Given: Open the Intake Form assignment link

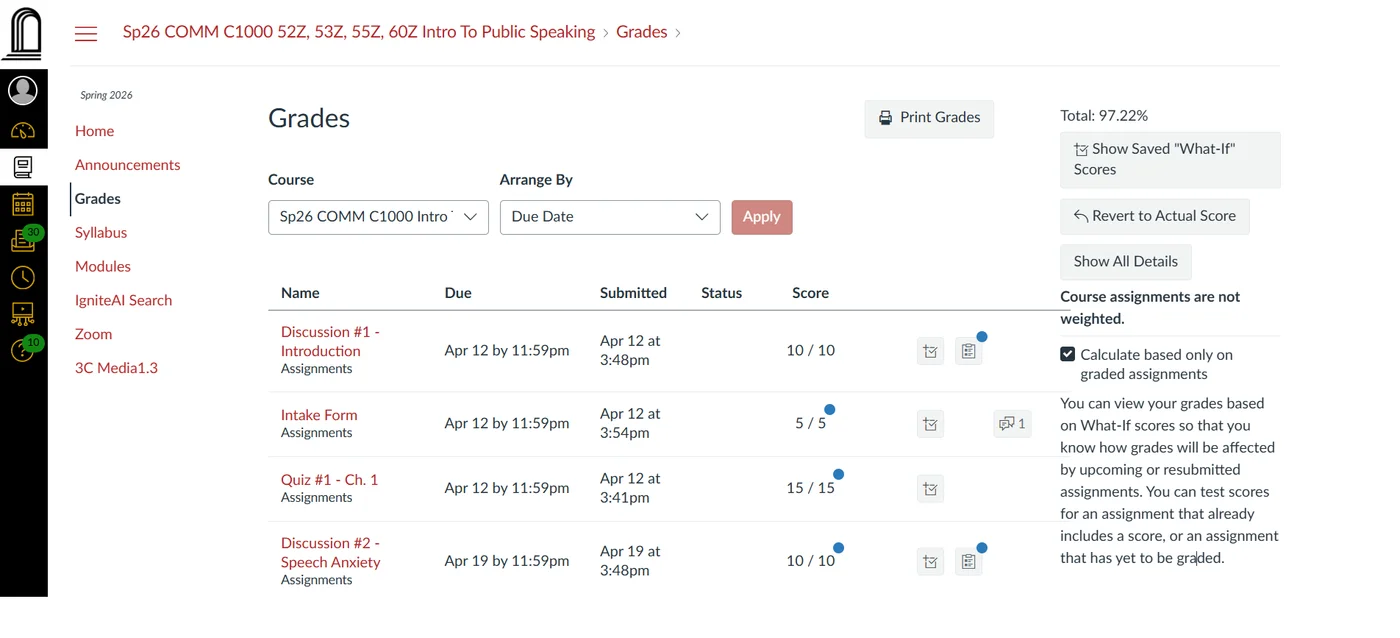Looking at the screenshot, I should click(319, 415).
